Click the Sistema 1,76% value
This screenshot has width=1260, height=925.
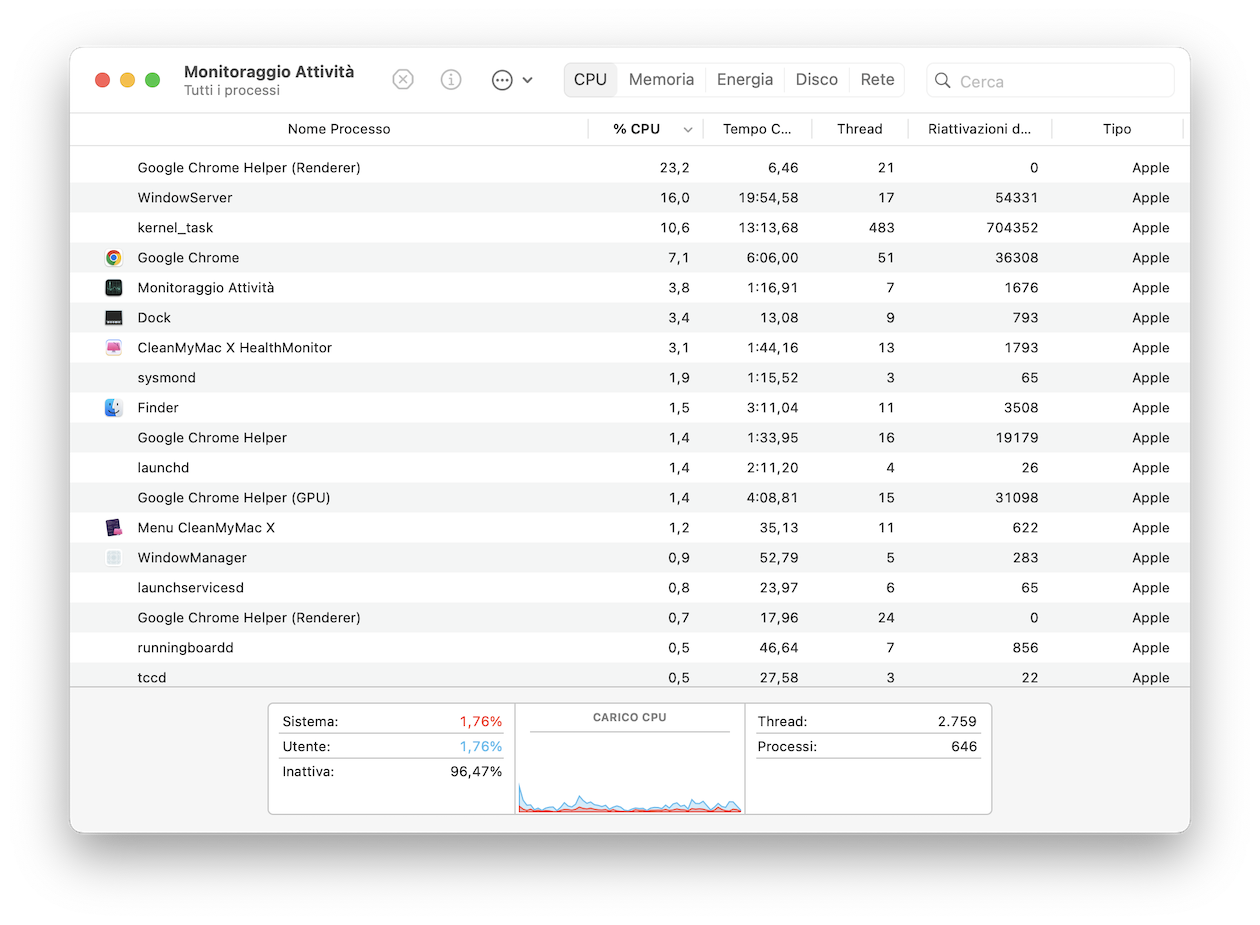click(480, 721)
